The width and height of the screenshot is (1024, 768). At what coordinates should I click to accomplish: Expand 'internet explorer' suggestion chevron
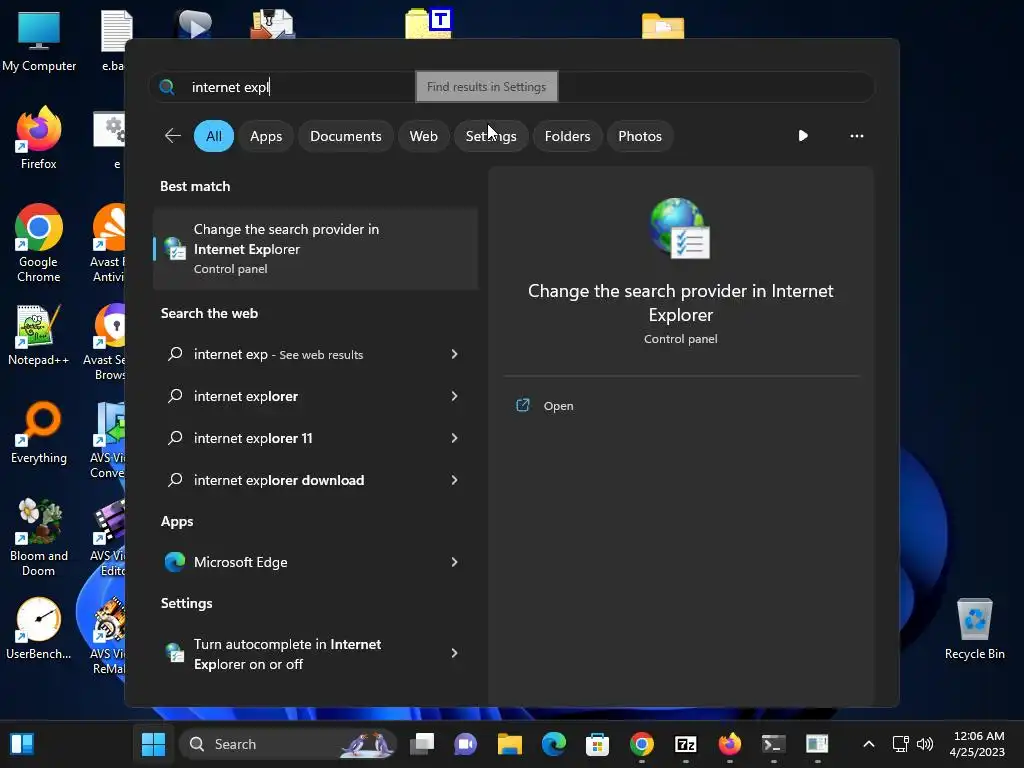(x=454, y=396)
